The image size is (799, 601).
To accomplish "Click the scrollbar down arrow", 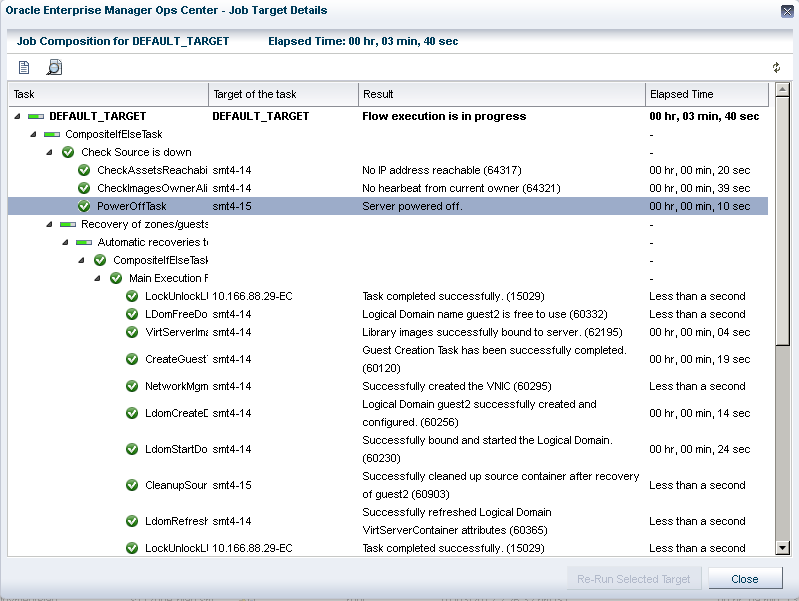I will click(782, 548).
